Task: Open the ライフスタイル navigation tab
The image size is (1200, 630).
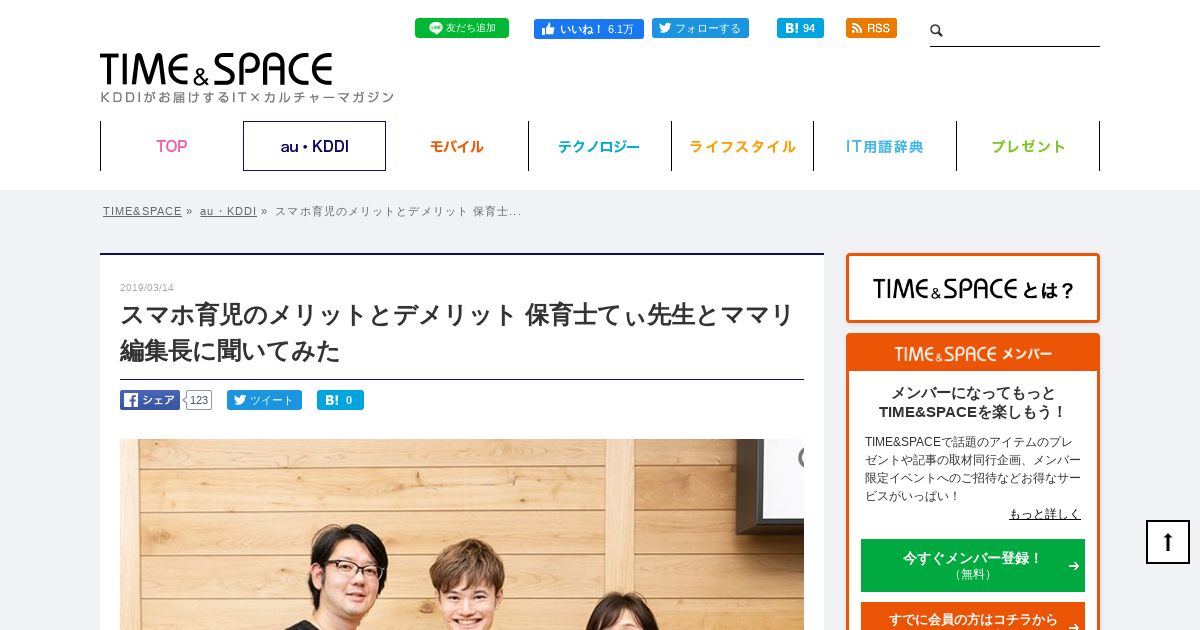Action: [742, 146]
